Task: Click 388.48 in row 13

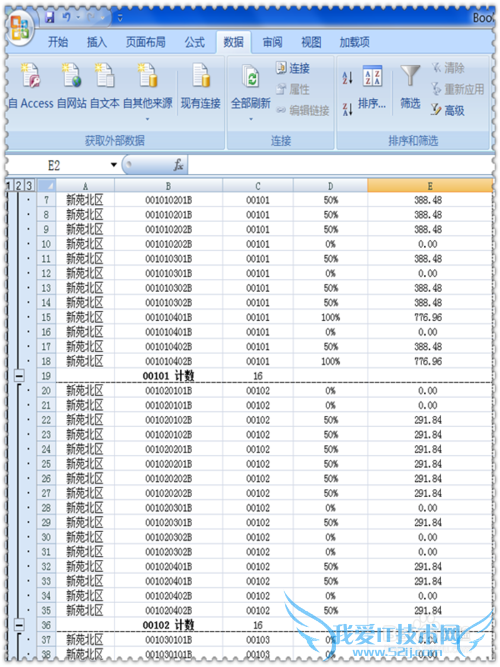Action: pos(429,288)
